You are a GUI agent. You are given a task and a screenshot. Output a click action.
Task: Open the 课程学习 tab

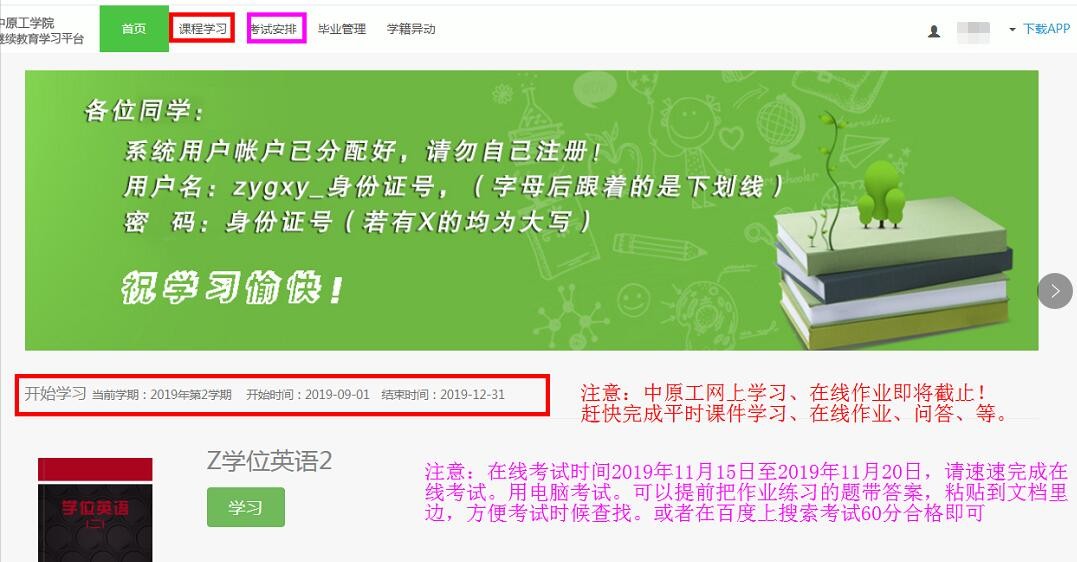coord(203,29)
